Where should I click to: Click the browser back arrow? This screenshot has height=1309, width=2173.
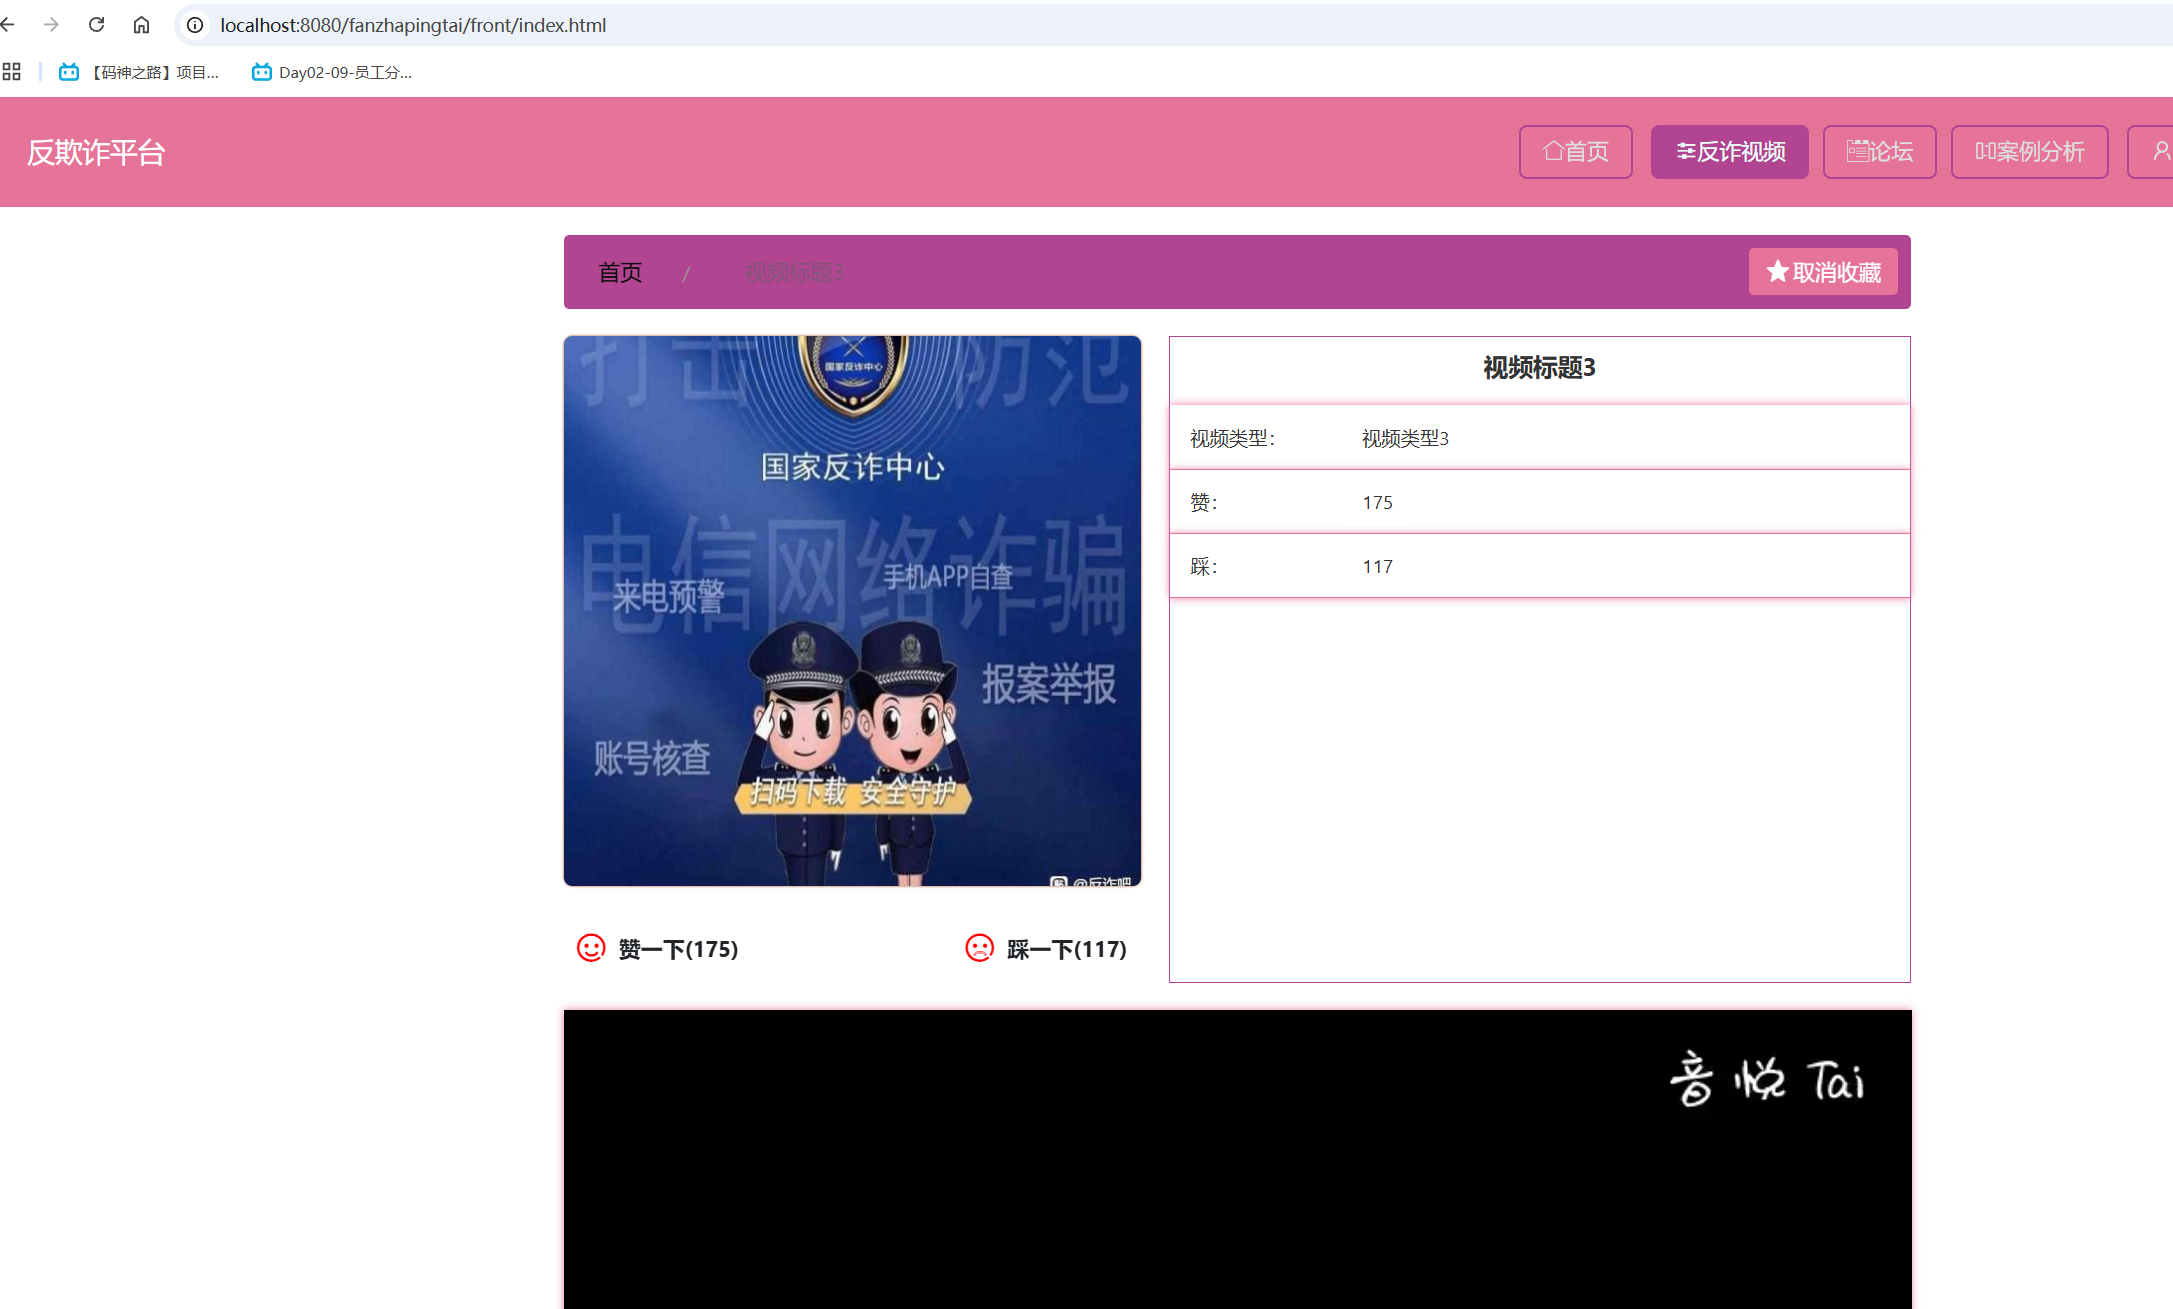click(8, 25)
